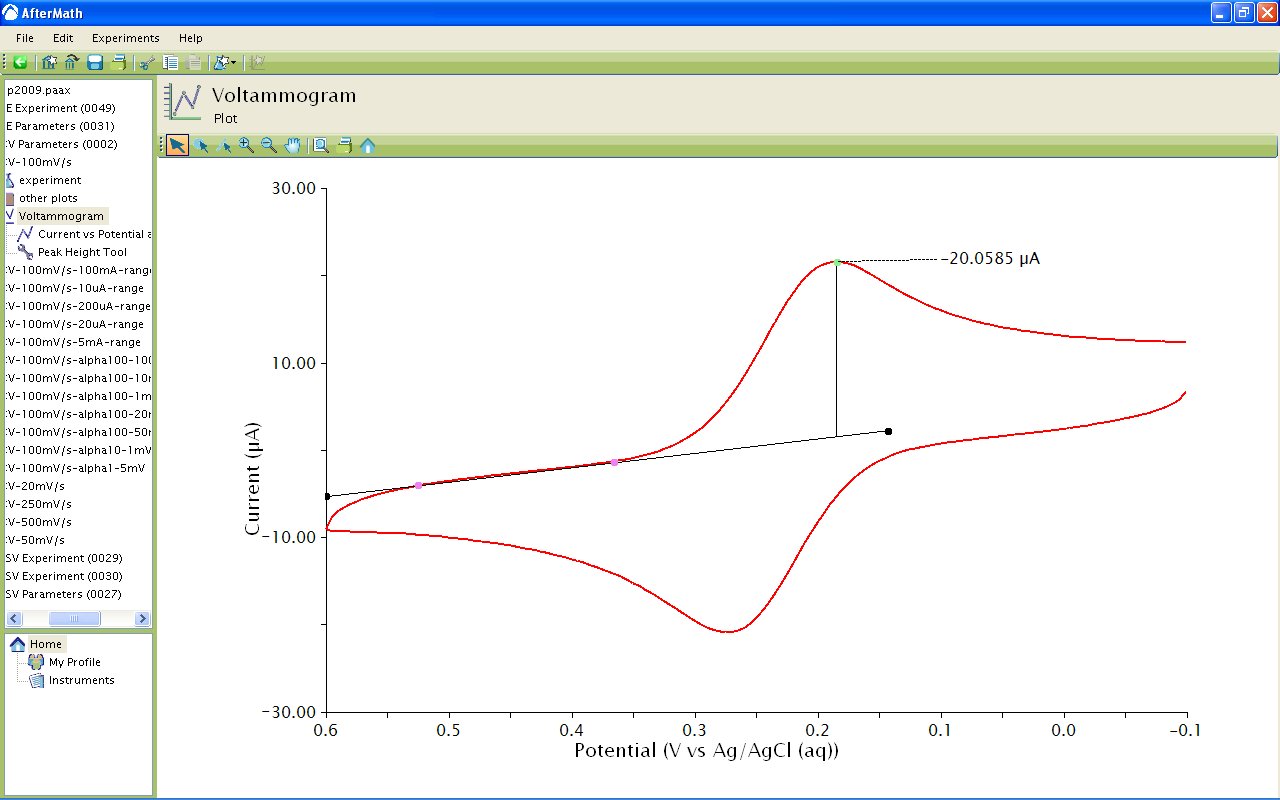
Task: Click the large Voltammogram plot header icon
Action: [x=184, y=103]
